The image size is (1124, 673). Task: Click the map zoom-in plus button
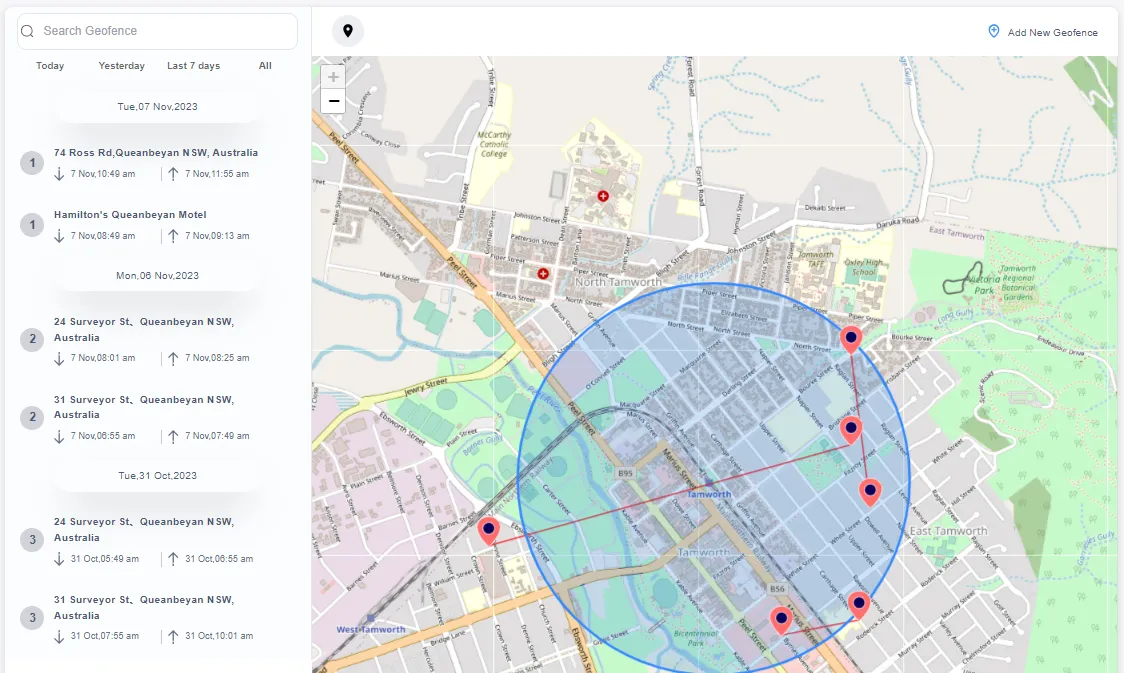click(332, 76)
